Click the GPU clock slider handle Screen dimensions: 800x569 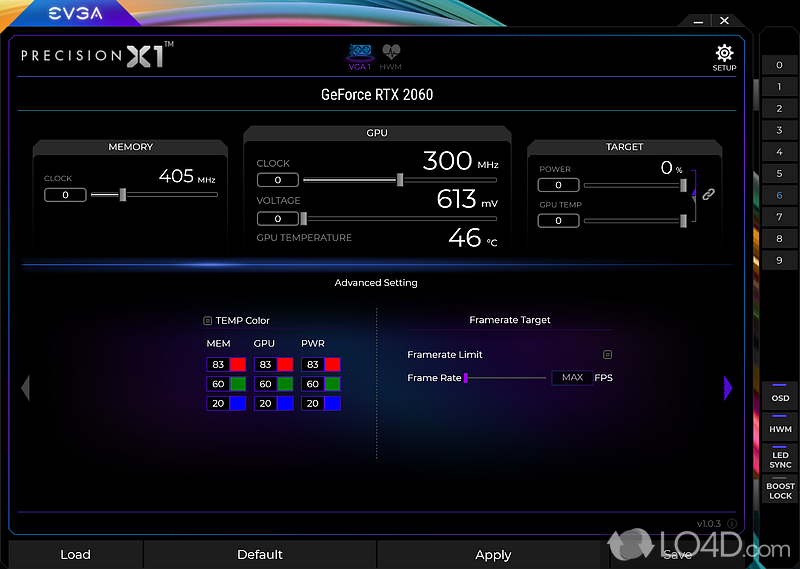pos(400,180)
